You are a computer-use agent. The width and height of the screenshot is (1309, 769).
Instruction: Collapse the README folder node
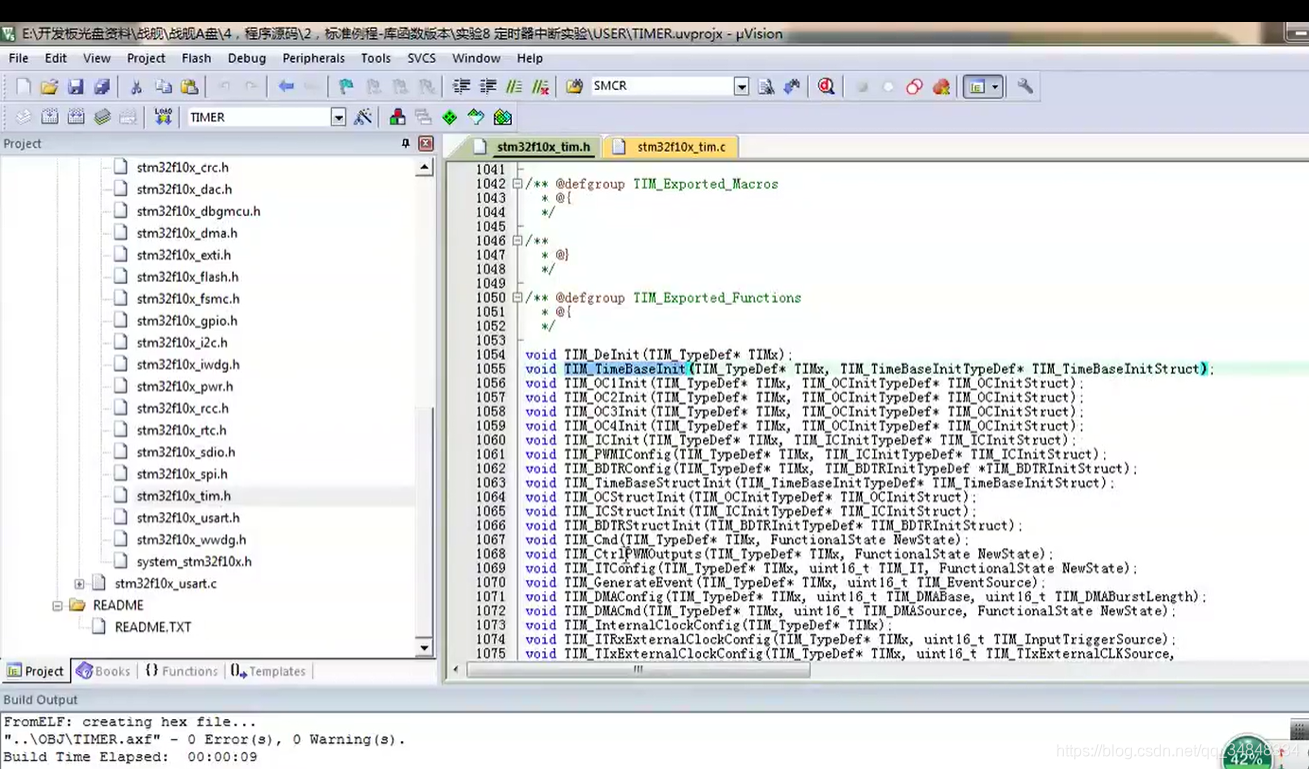pos(57,605)
